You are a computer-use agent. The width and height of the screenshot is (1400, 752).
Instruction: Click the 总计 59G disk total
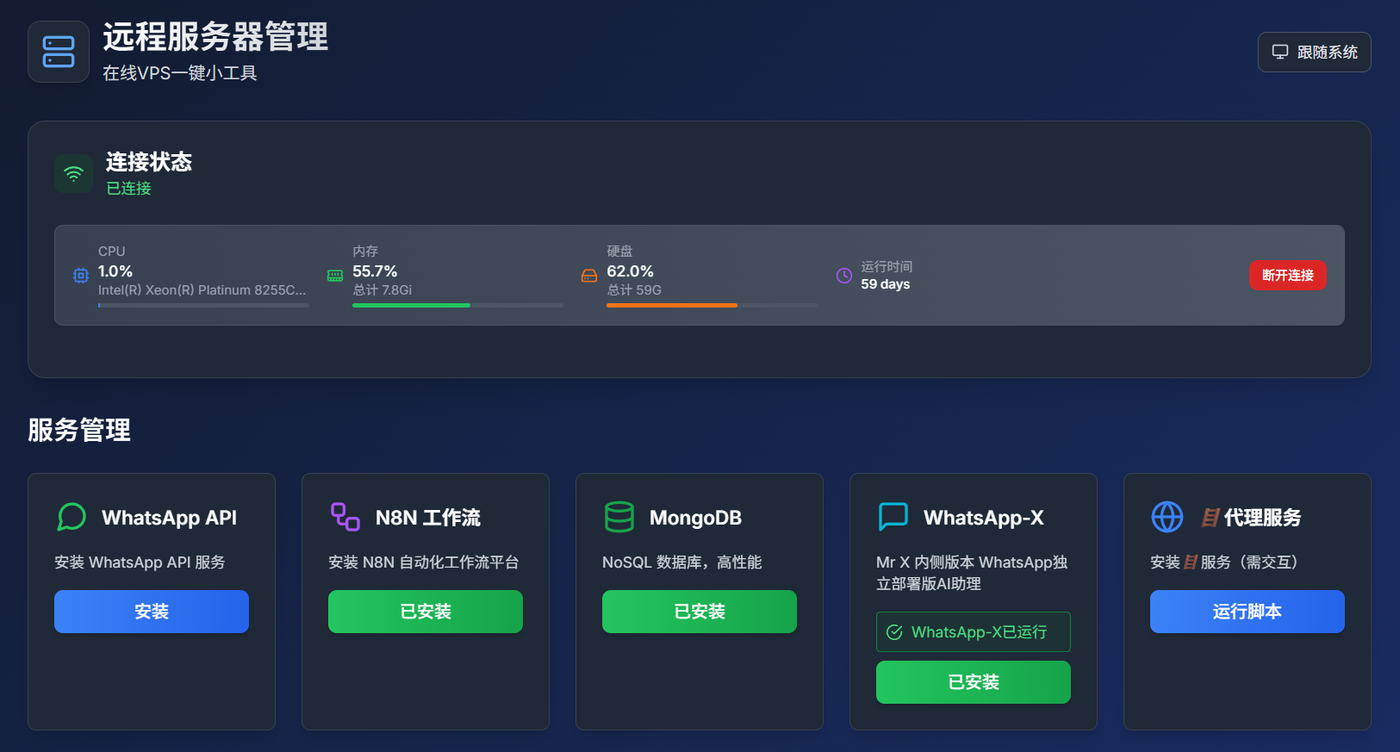coord(634,290)
